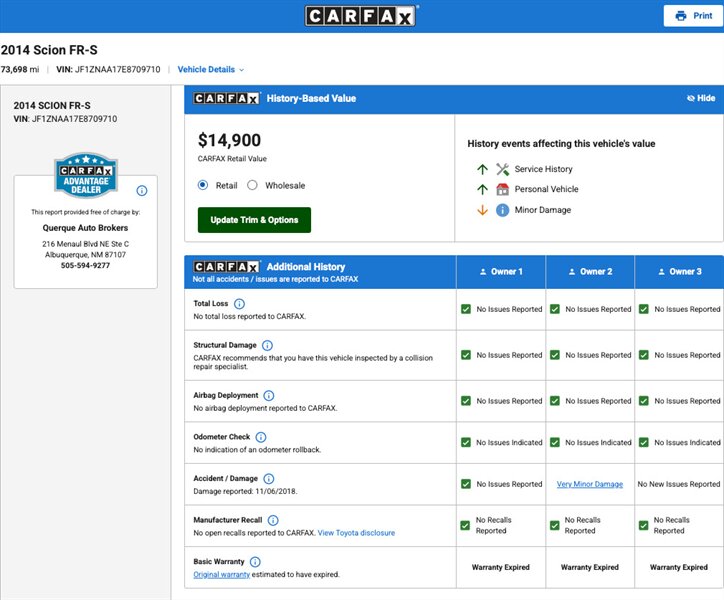Open Accident / Damage info icon
724x600 pixels.
pyautogui.click(x=269, y=479)
